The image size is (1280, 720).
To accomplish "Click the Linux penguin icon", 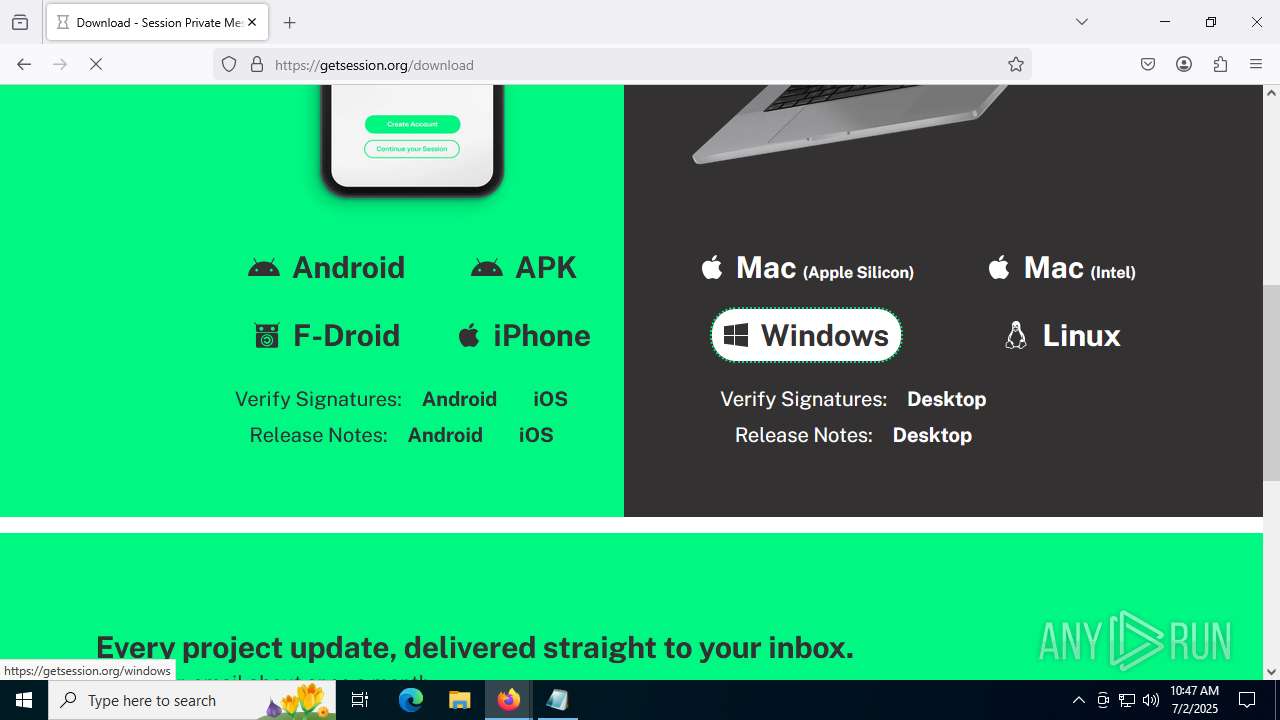I will click(1015, 335).
